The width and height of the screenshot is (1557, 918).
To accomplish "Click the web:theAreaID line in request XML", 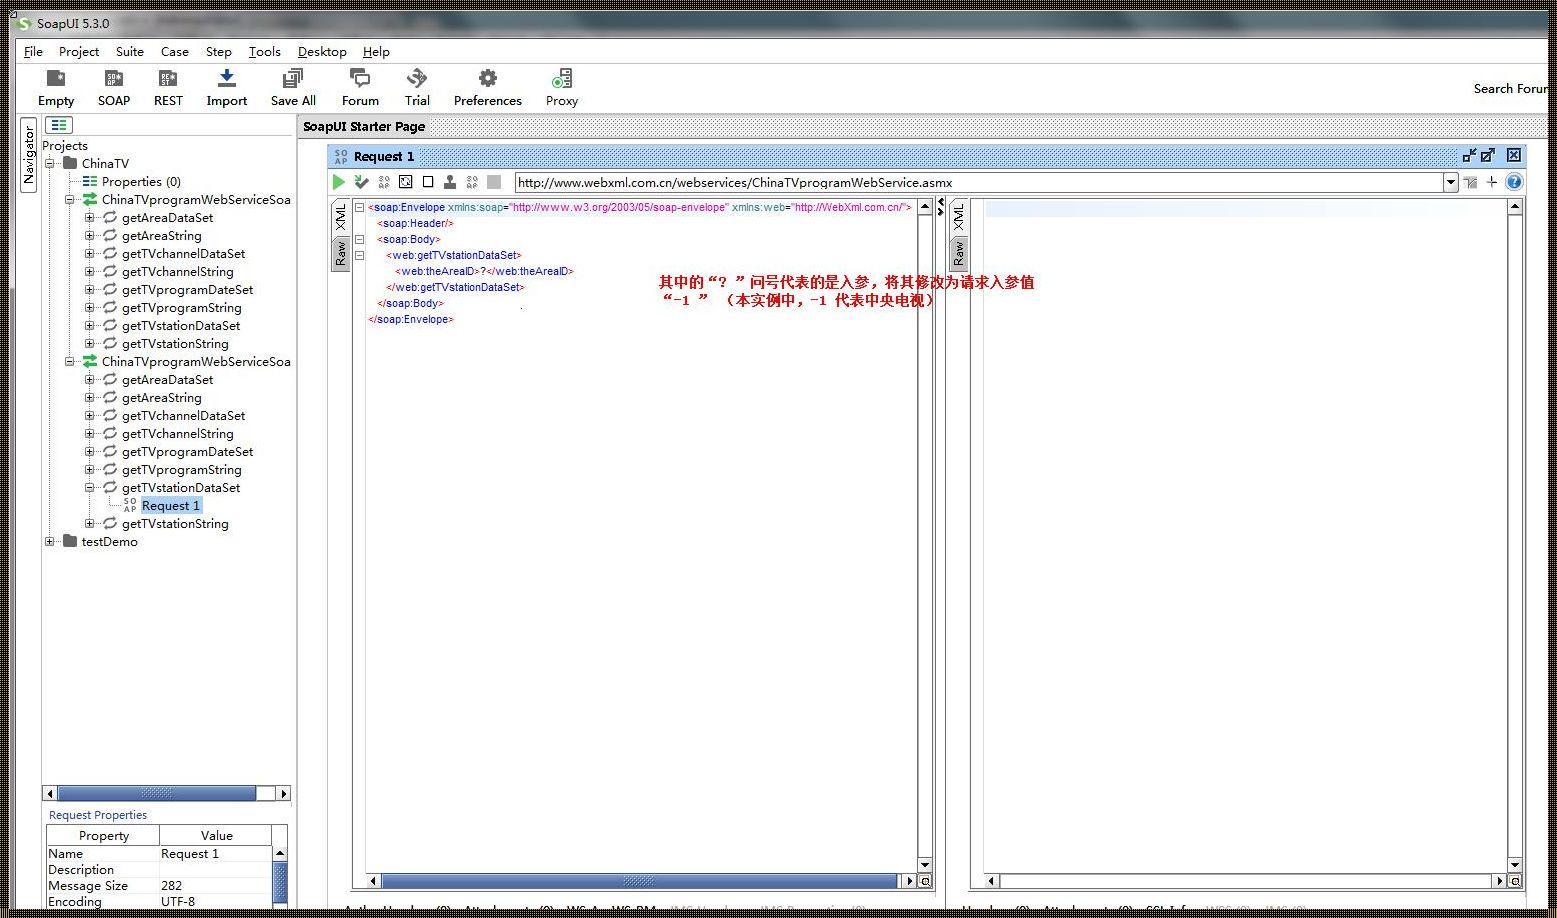I will [485, 271].
